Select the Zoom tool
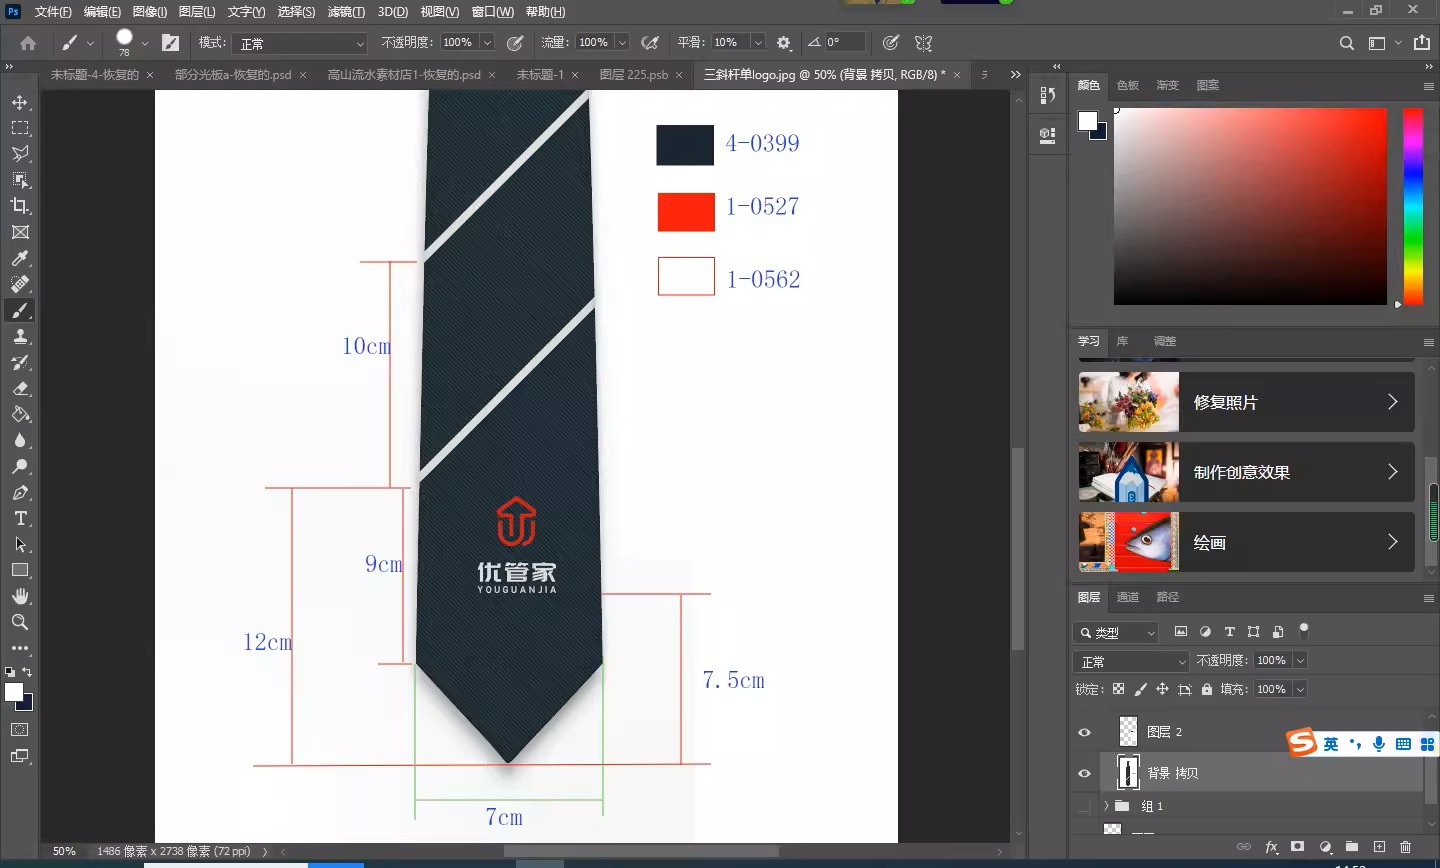The image size is (1440, 868). point(20,622)
